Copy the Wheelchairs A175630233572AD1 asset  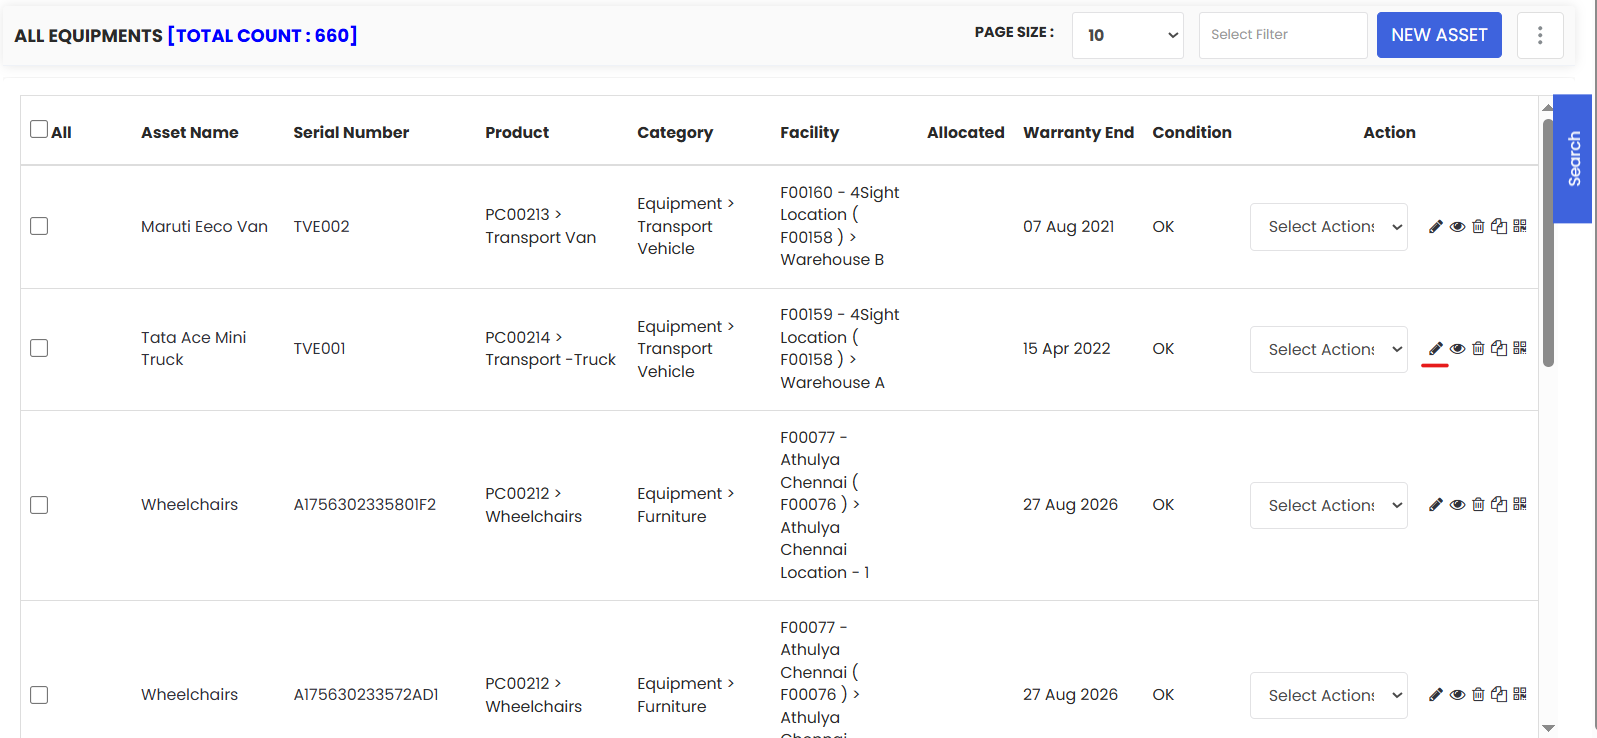coord(1499,695)
